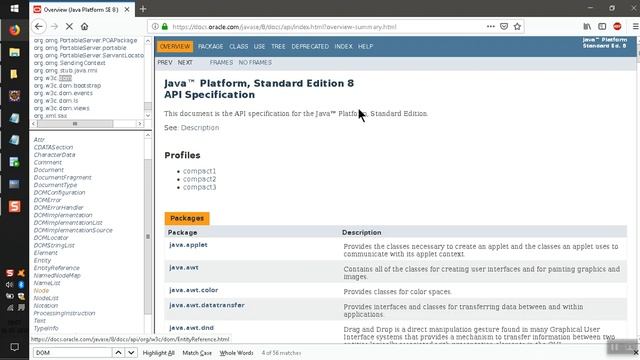Viewport: 640px width, 360px height.
Task: Open the USE navigation item
Action: click(259, 47)
